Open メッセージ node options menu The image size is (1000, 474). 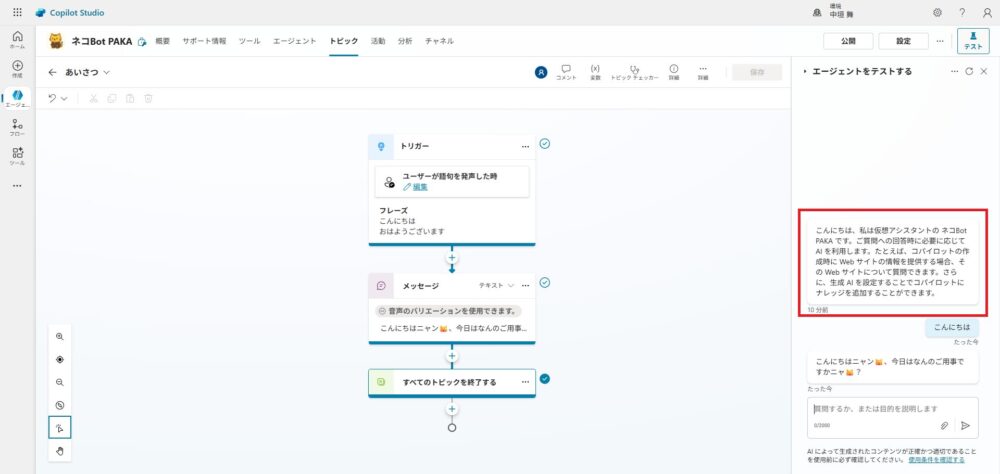[526, 286]
